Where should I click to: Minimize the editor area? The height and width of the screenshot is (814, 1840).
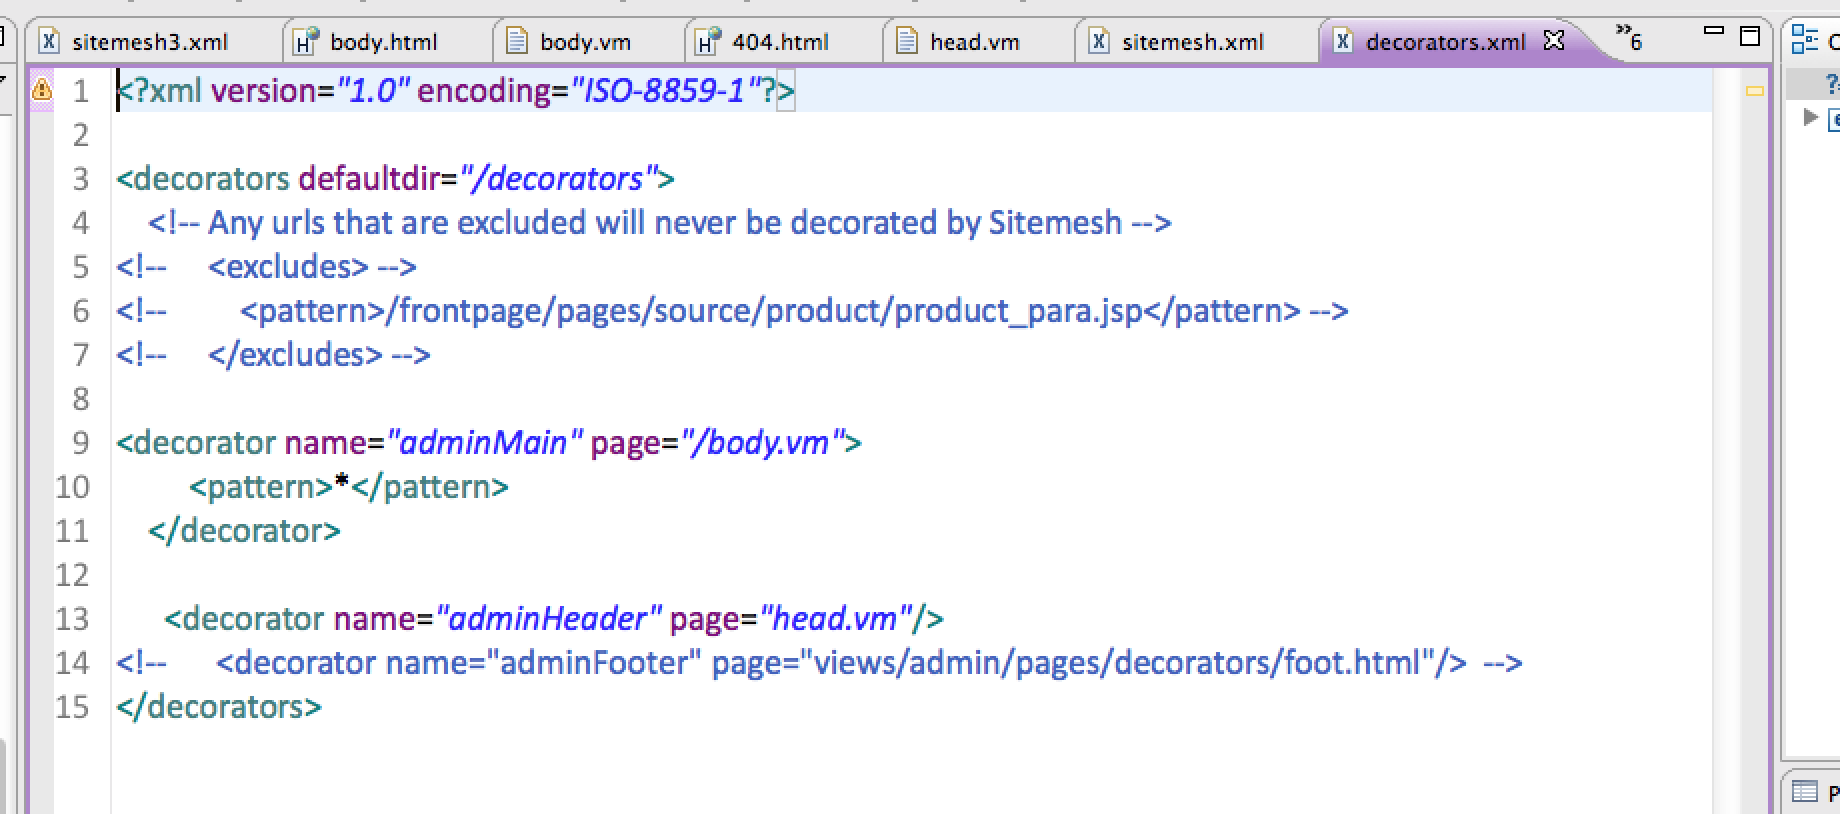click(1714, 31)
